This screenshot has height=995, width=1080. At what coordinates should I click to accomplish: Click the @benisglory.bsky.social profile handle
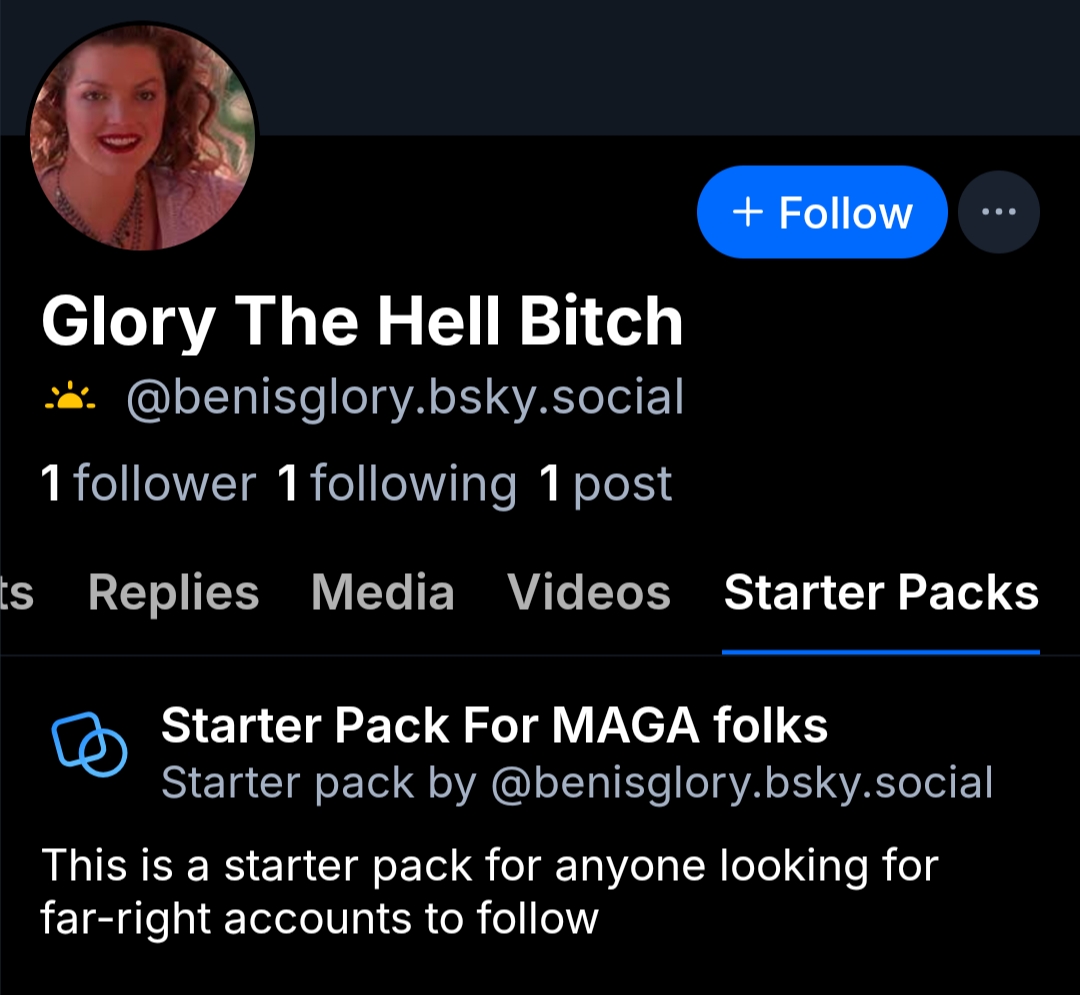405,398
